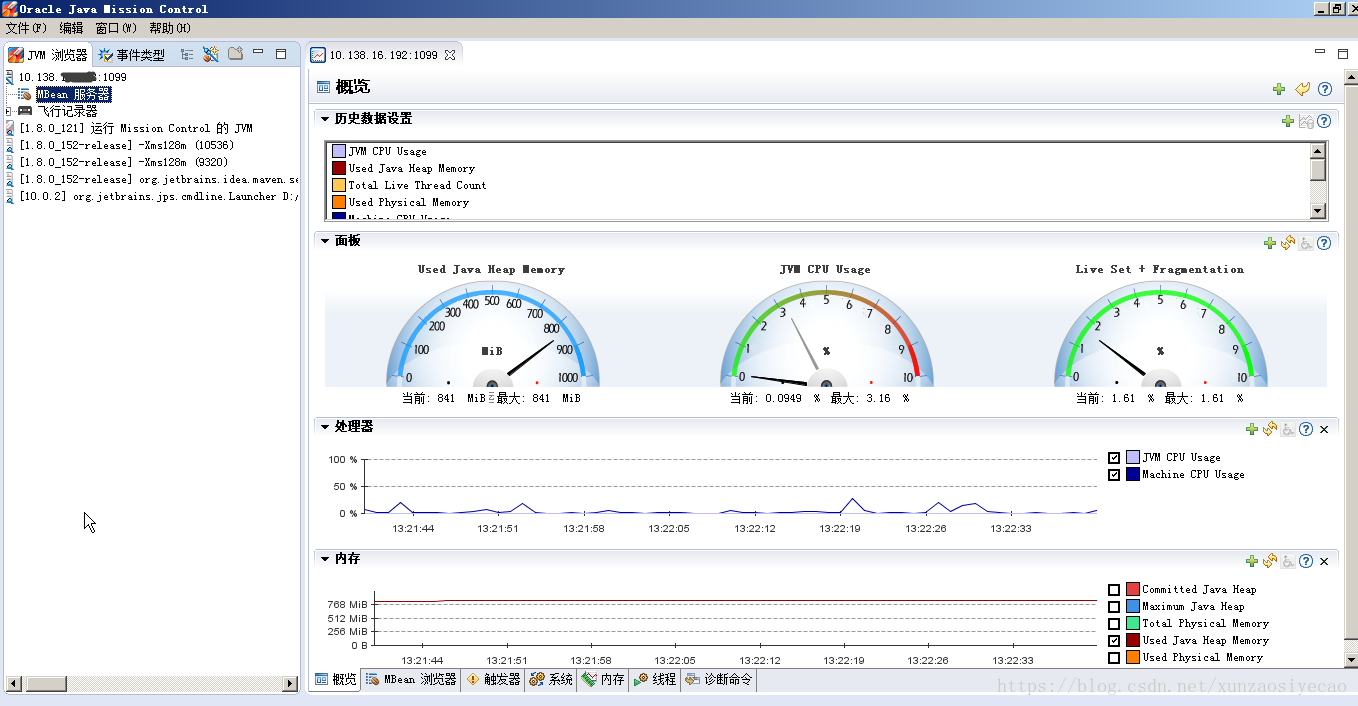
Task: Click Used Physical Memory swatch in history list
Action: pos(339,203)
